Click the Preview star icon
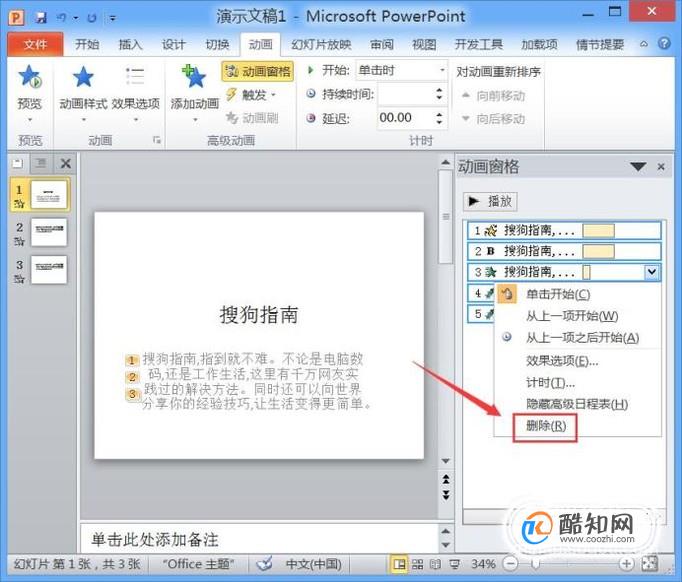 [29, 77]
